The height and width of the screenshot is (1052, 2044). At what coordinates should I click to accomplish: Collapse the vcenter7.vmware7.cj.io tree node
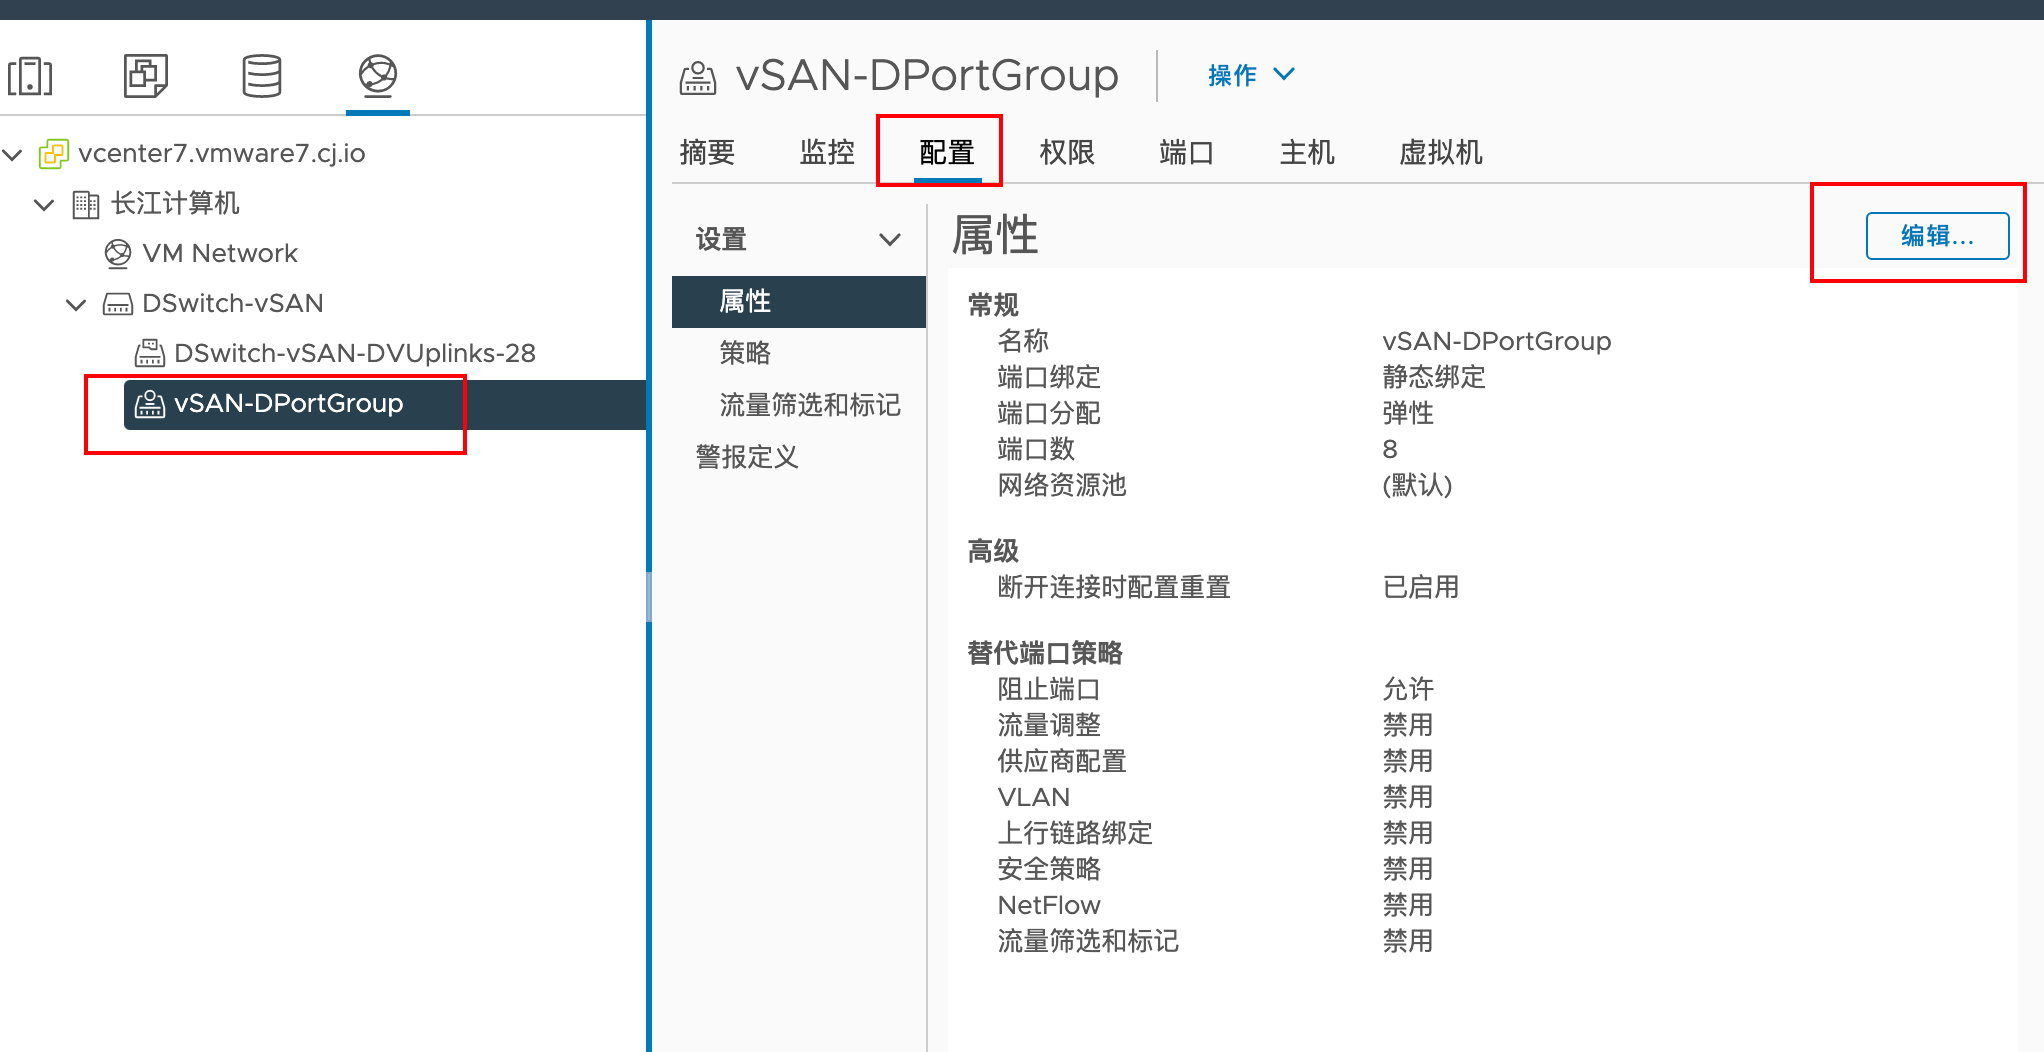[x=13, y=154]
